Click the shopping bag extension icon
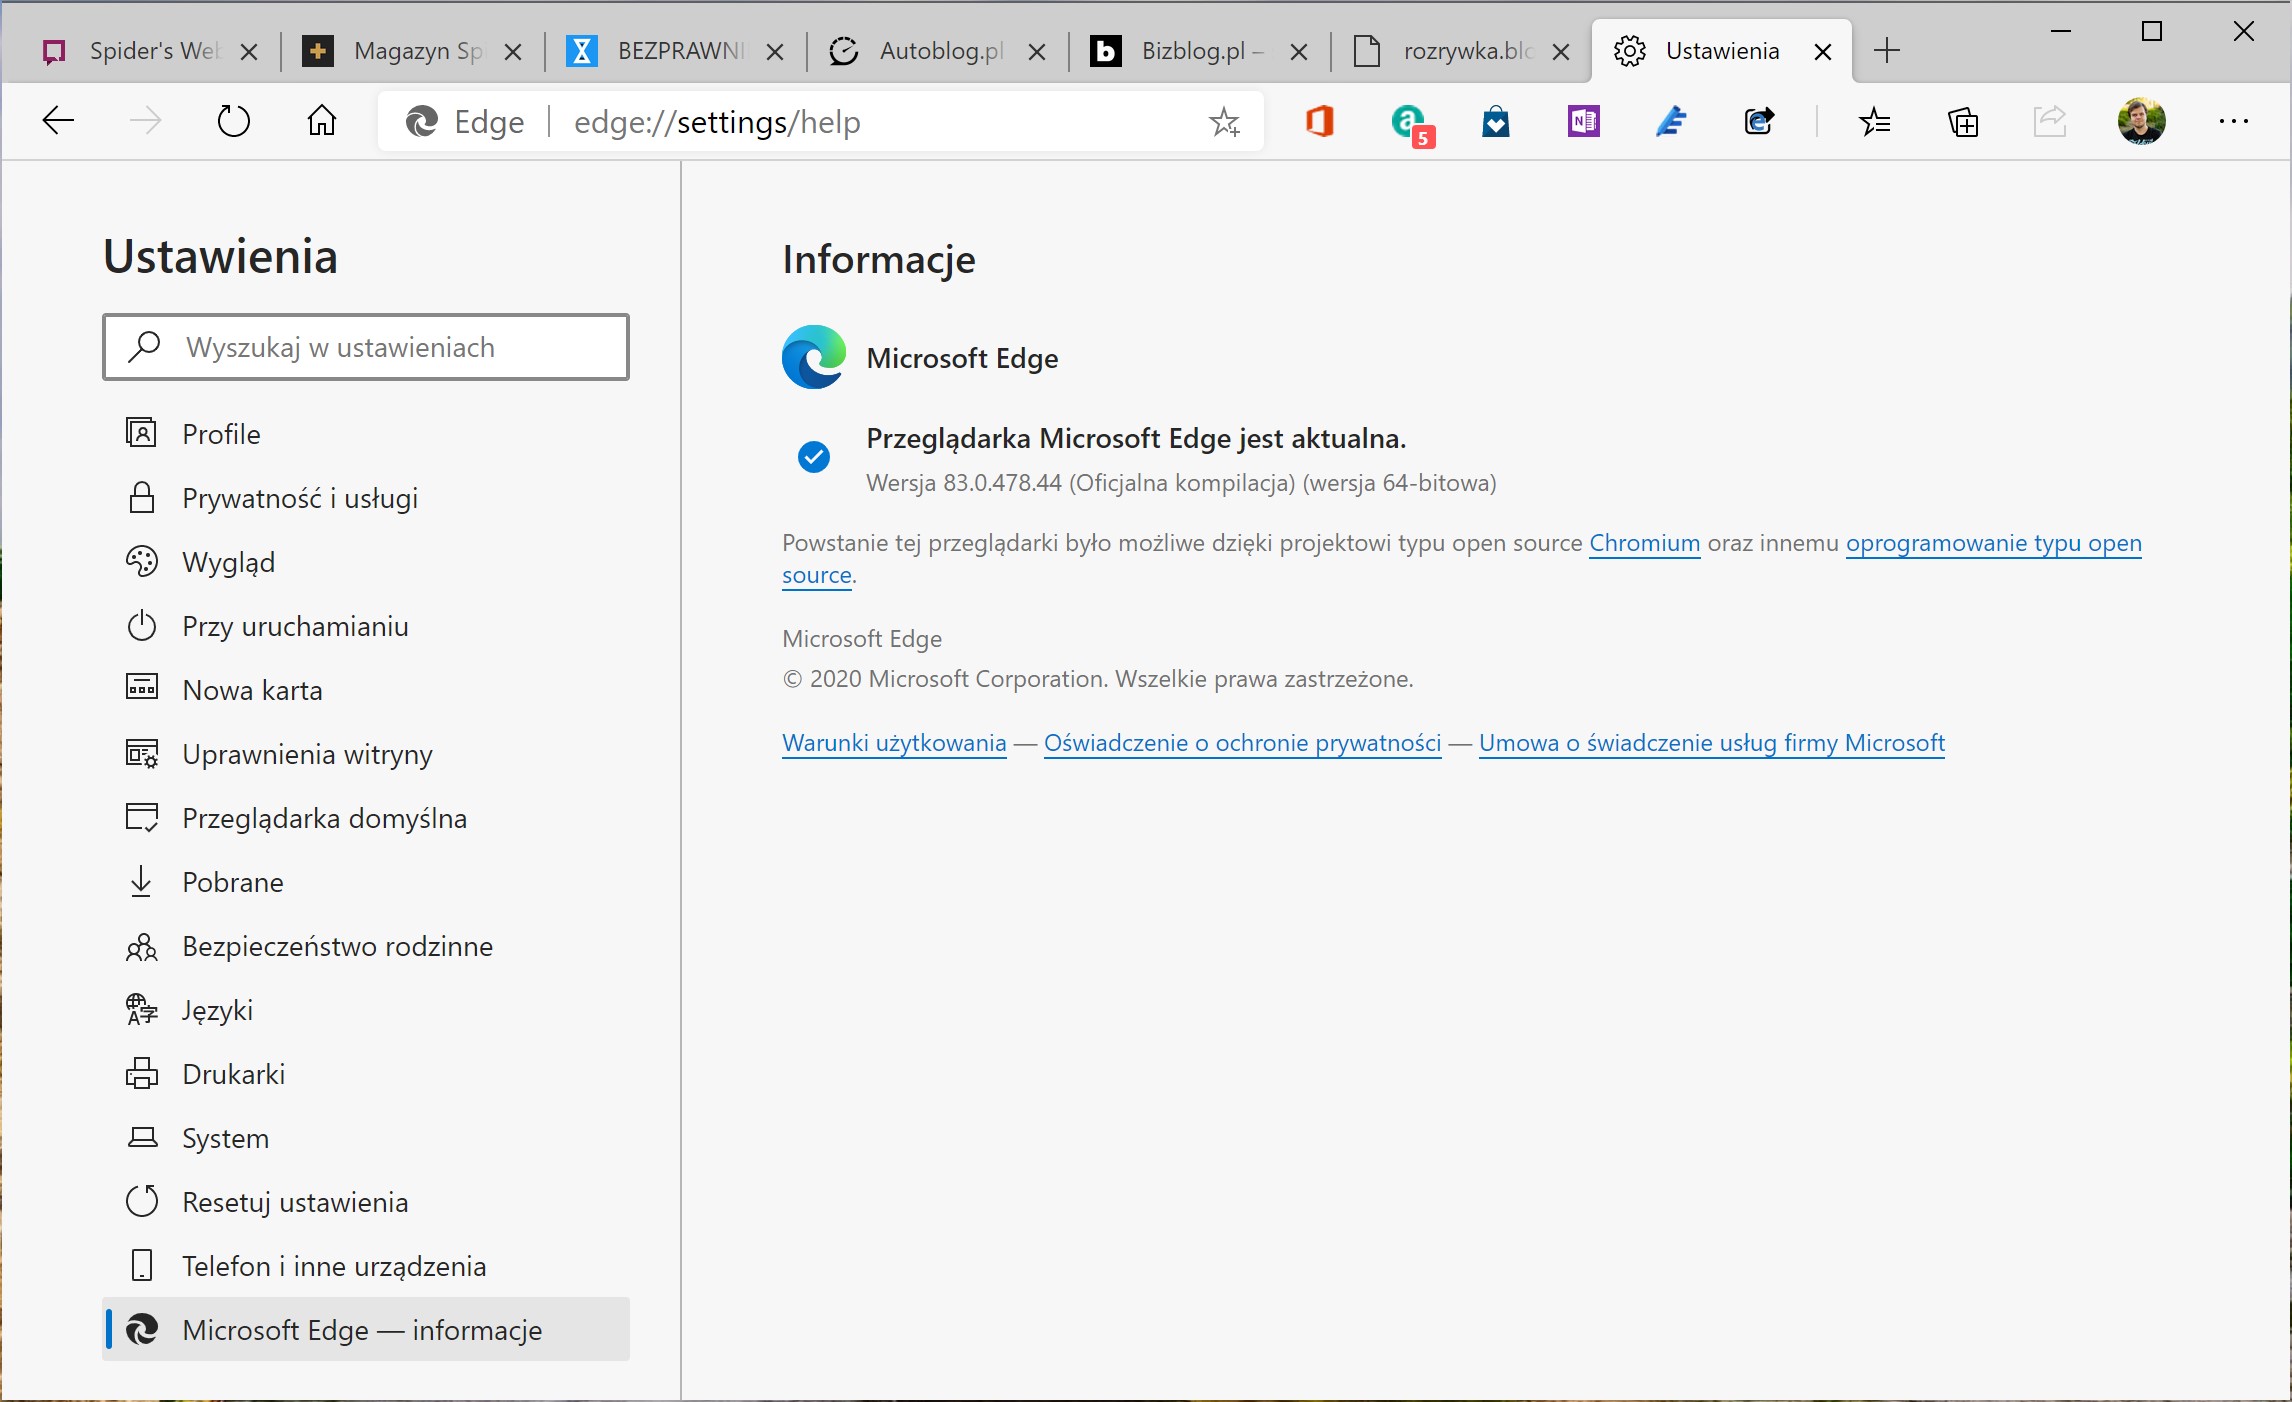Viewport: 2292px width, 1402px height. coord(1496,122)
